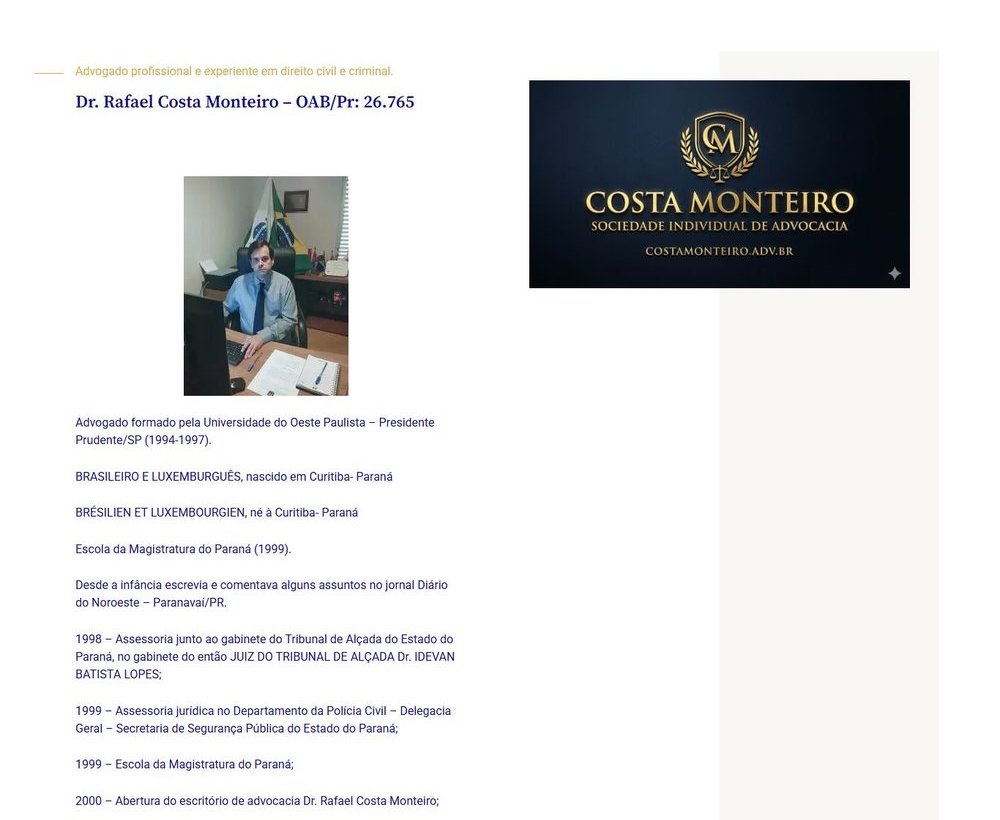
Task: Click the CM shield emblem in the banner
Action: click(x=719, y=145)
